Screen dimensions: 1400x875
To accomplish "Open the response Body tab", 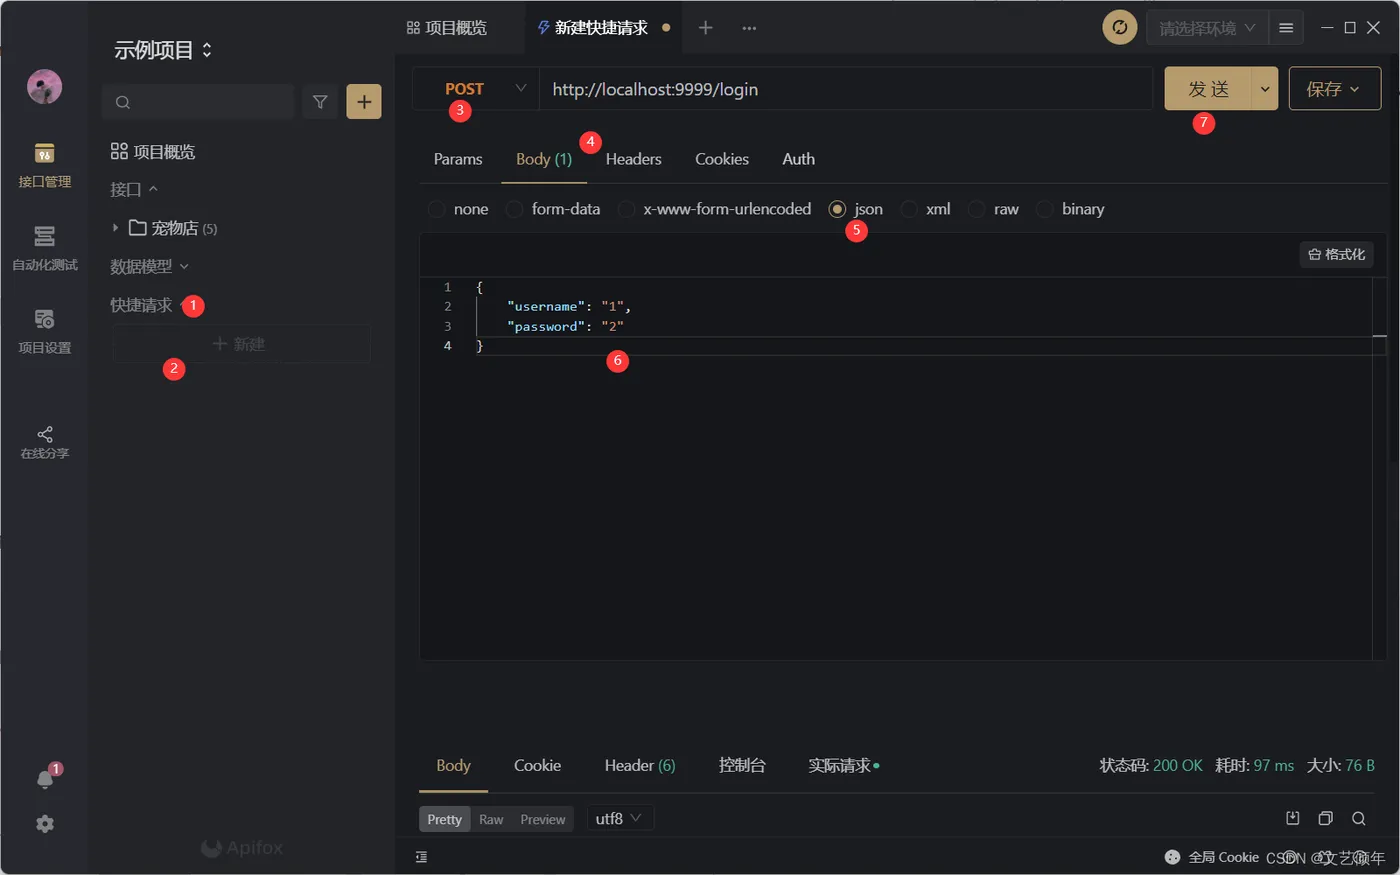I will pyautogui.click(x=453, y=765).
